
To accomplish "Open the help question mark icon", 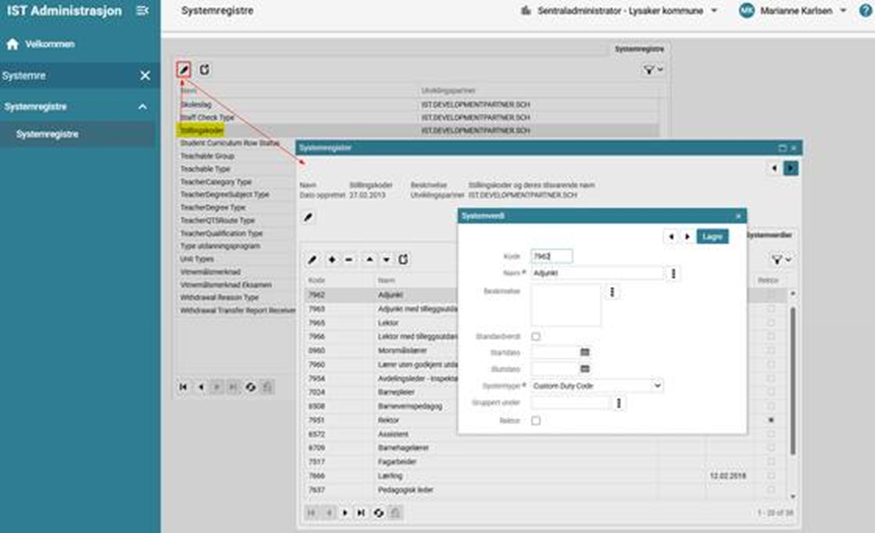I will 865,10.
